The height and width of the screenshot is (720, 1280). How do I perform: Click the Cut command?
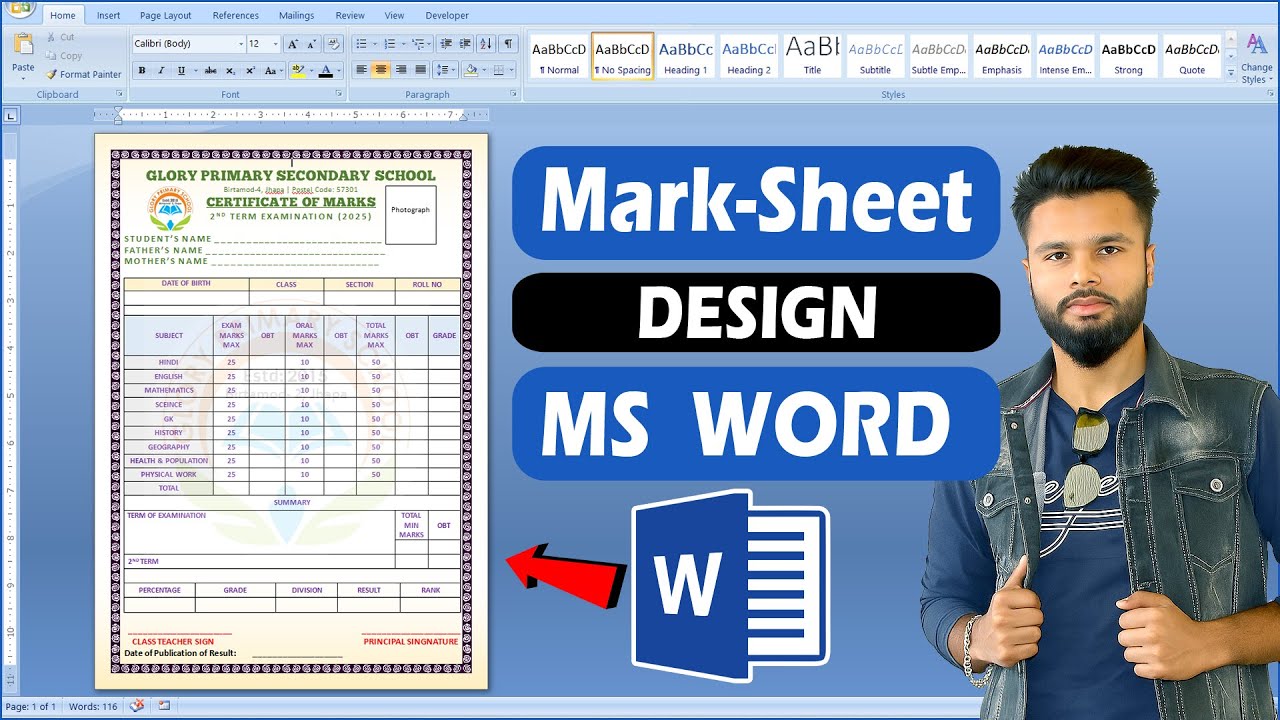click(59, 37)
